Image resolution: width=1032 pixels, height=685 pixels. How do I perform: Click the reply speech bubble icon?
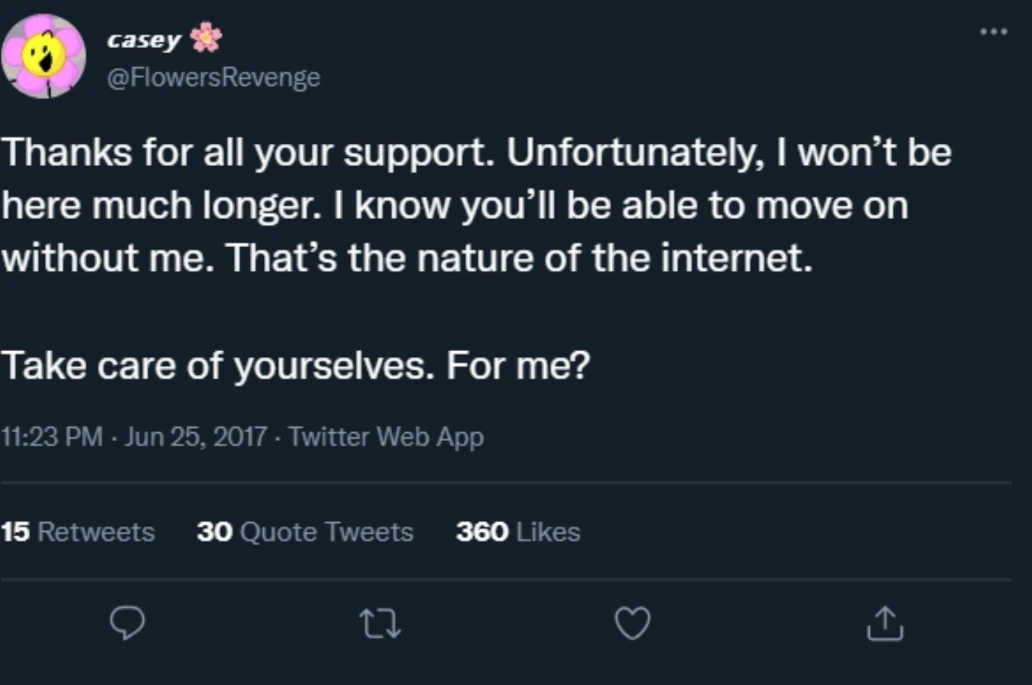(125, 624)
